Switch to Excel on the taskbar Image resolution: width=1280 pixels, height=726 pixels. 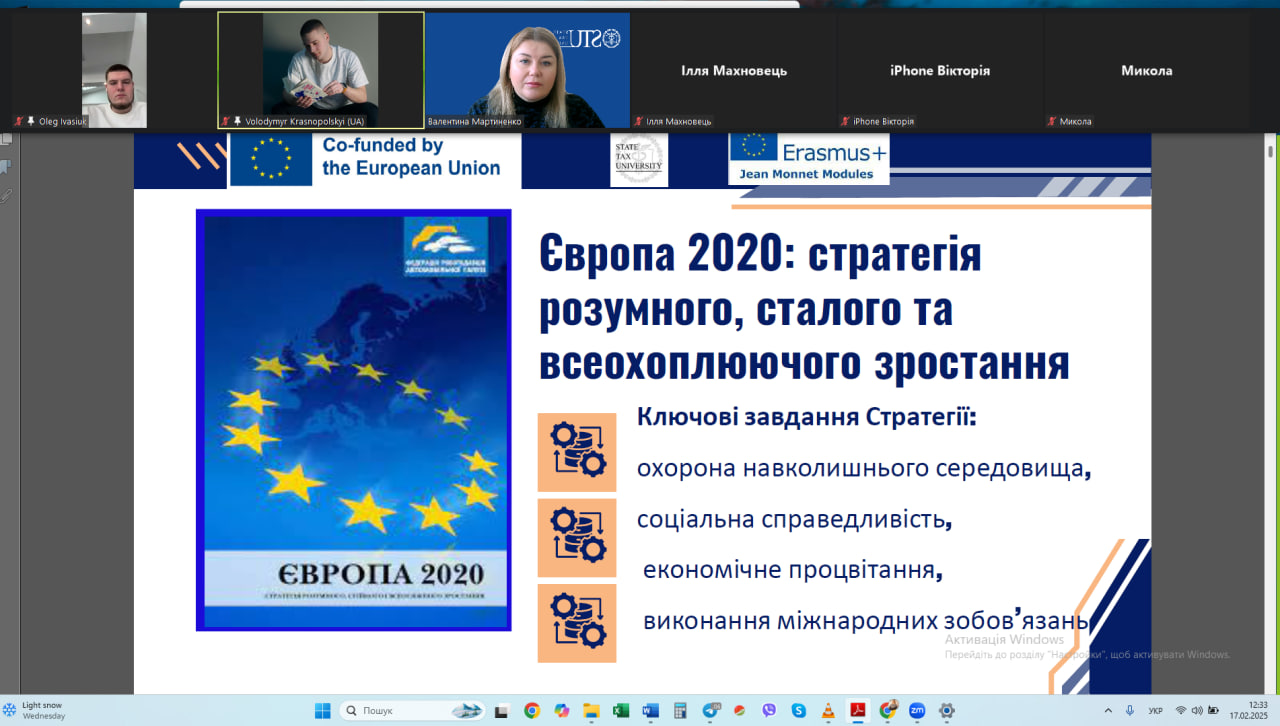point(620,711)
